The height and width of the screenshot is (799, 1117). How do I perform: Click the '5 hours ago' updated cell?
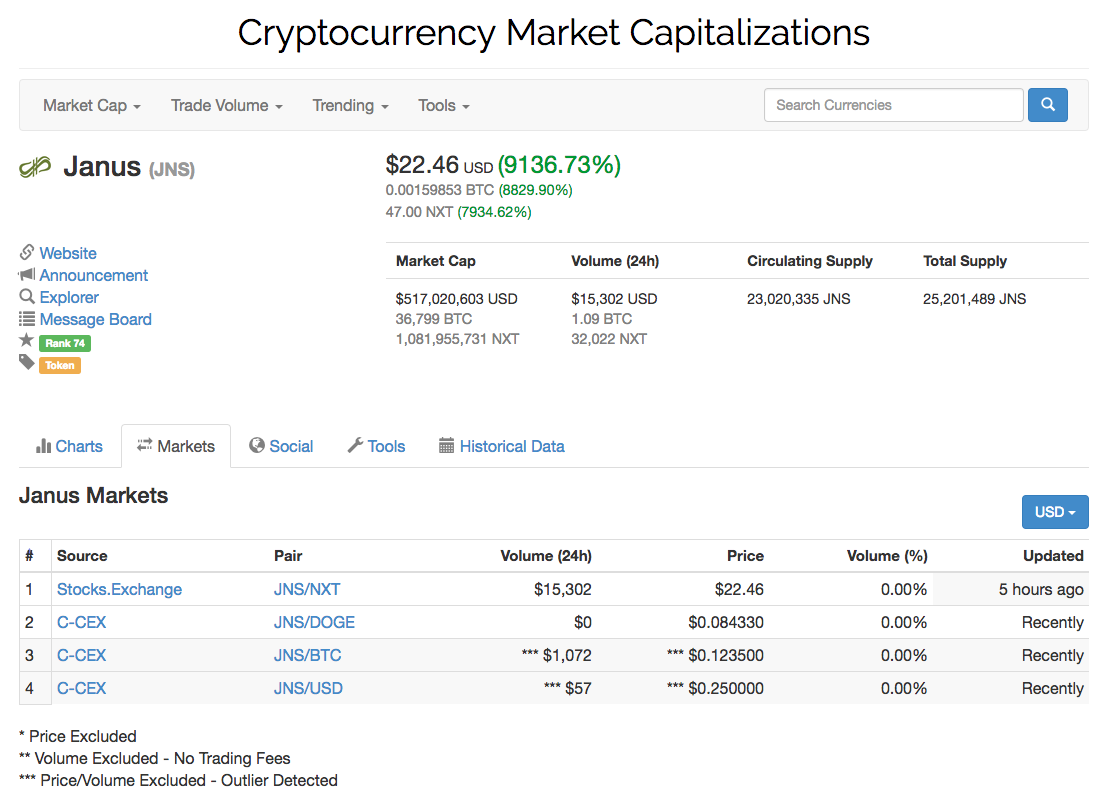point(1041,589)
